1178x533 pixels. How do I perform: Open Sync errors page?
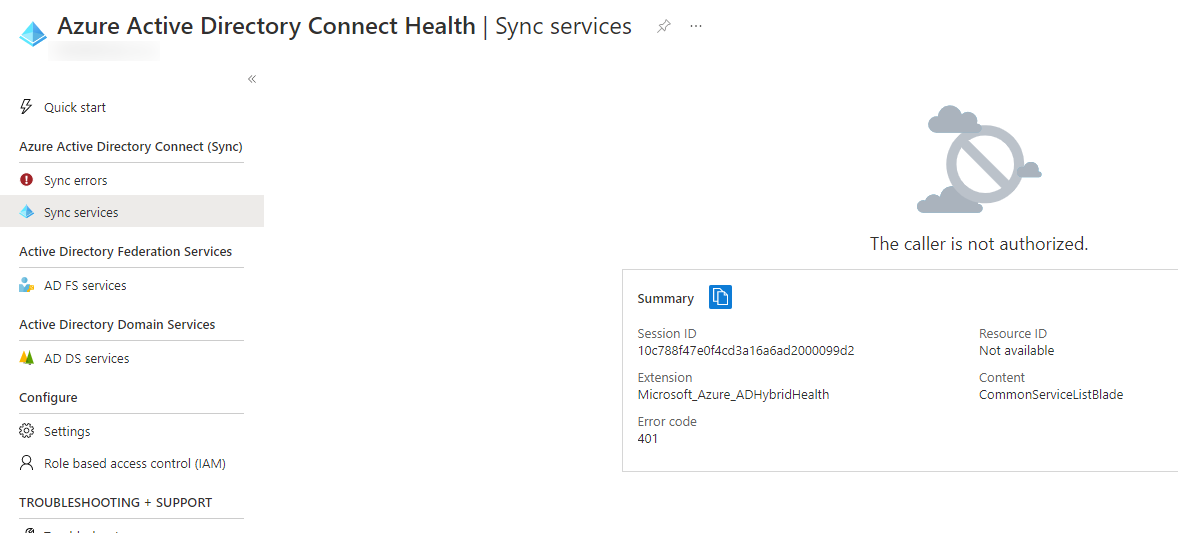coord(76,180)
